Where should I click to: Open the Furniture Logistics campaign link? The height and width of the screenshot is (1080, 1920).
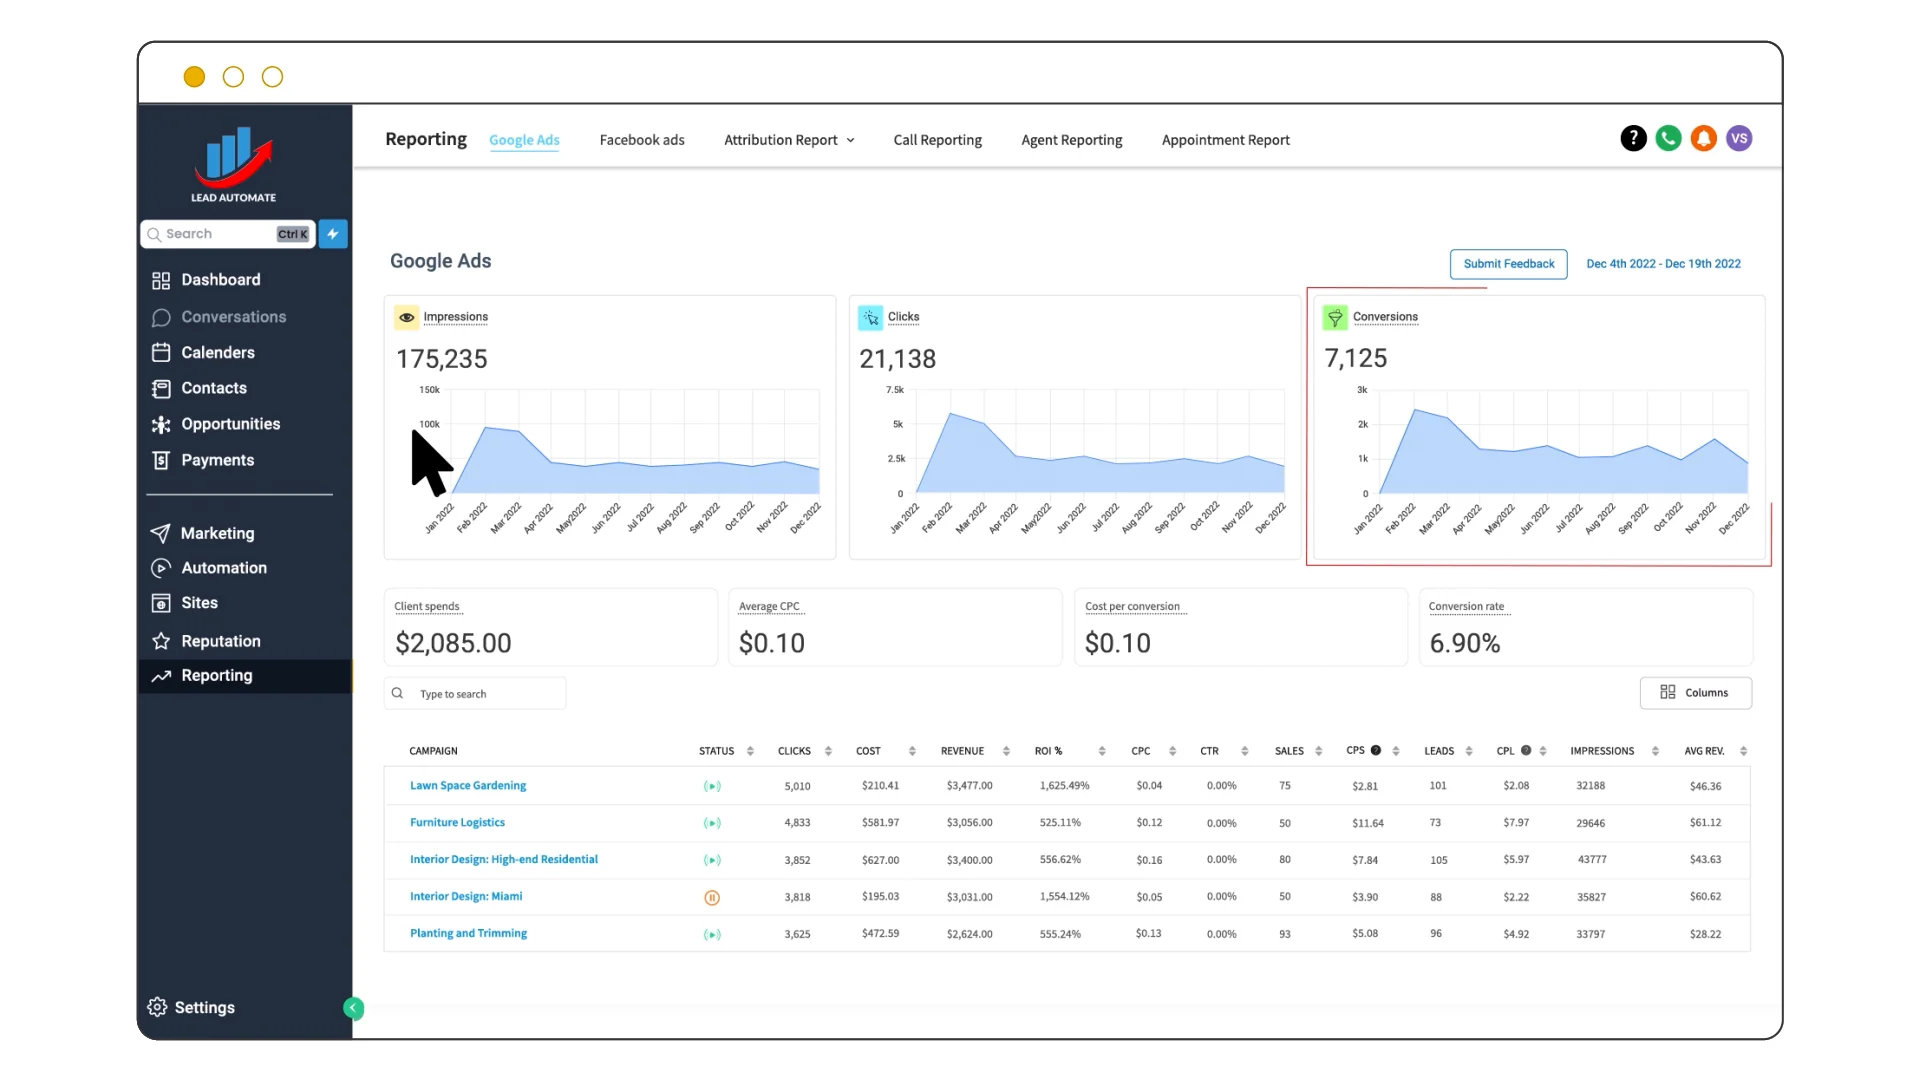coord(457,822)
